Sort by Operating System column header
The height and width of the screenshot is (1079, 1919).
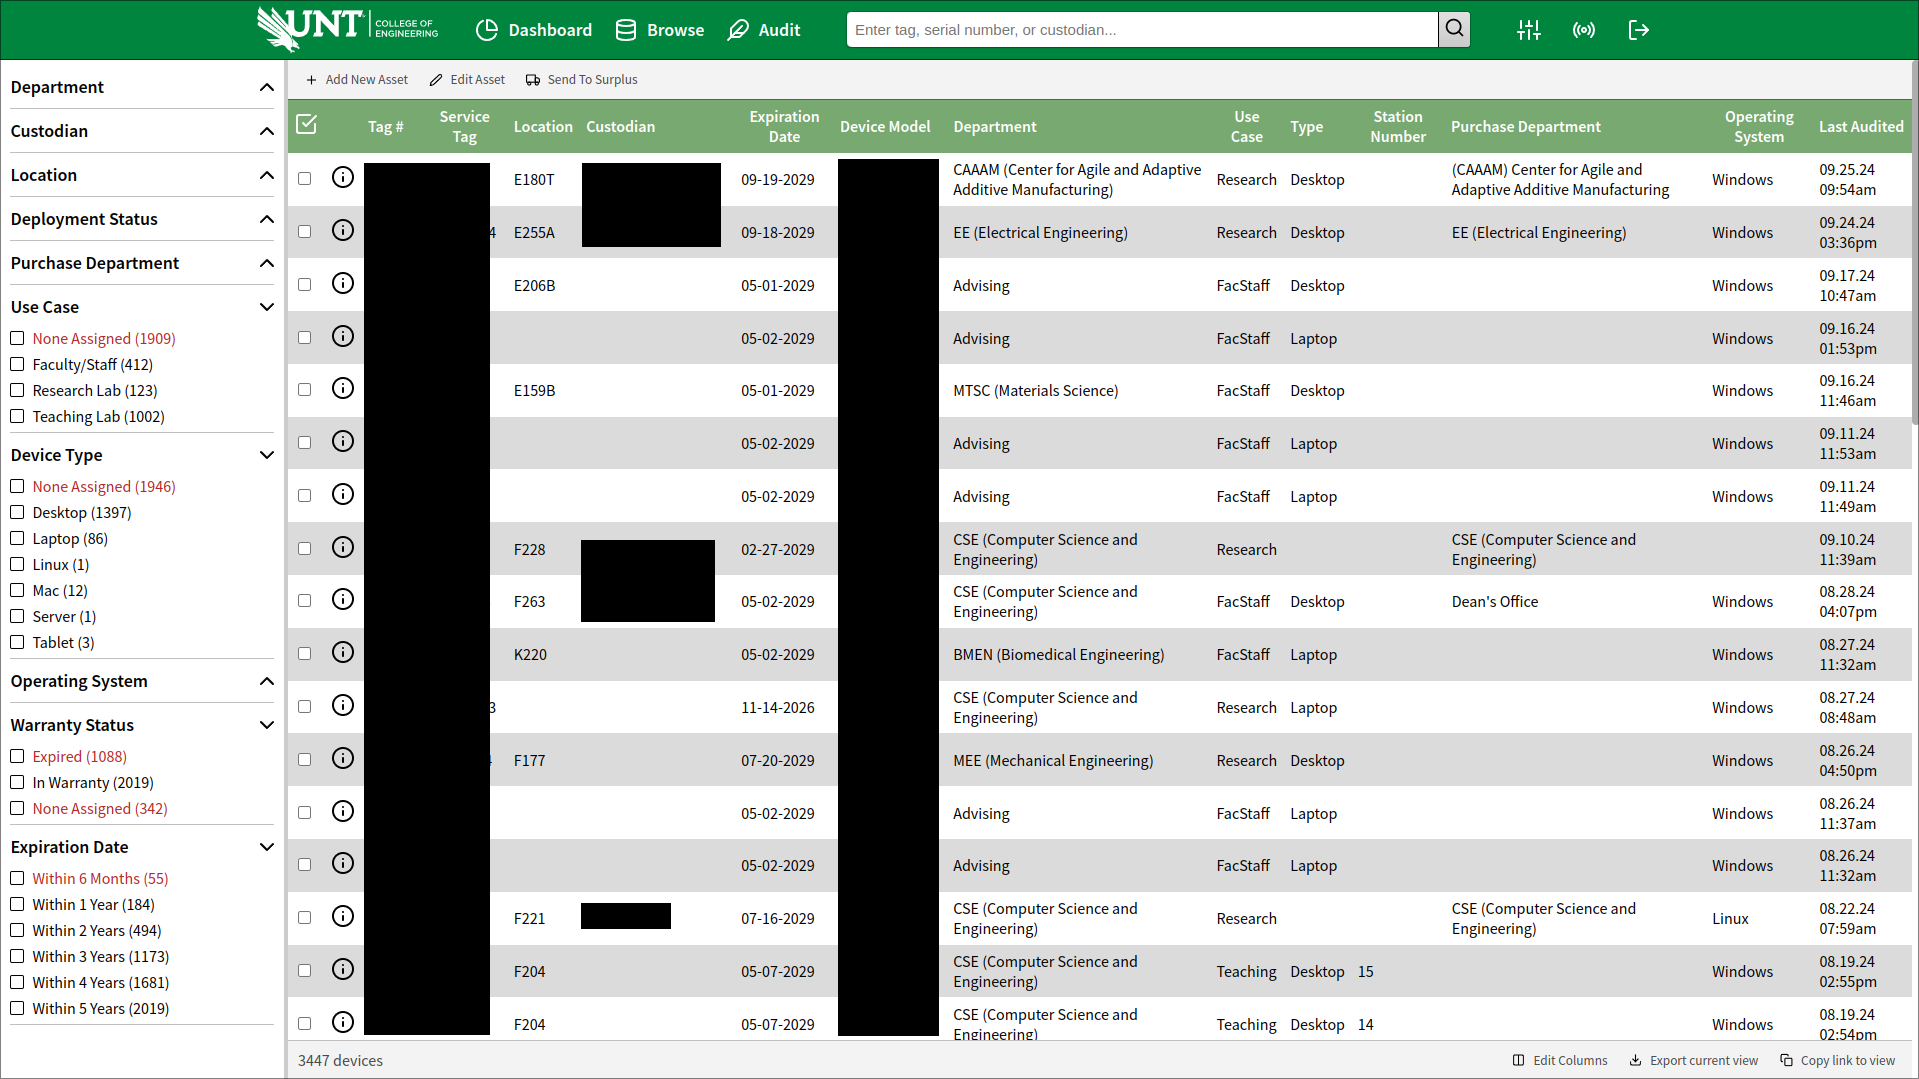[x=1758, y=126]
